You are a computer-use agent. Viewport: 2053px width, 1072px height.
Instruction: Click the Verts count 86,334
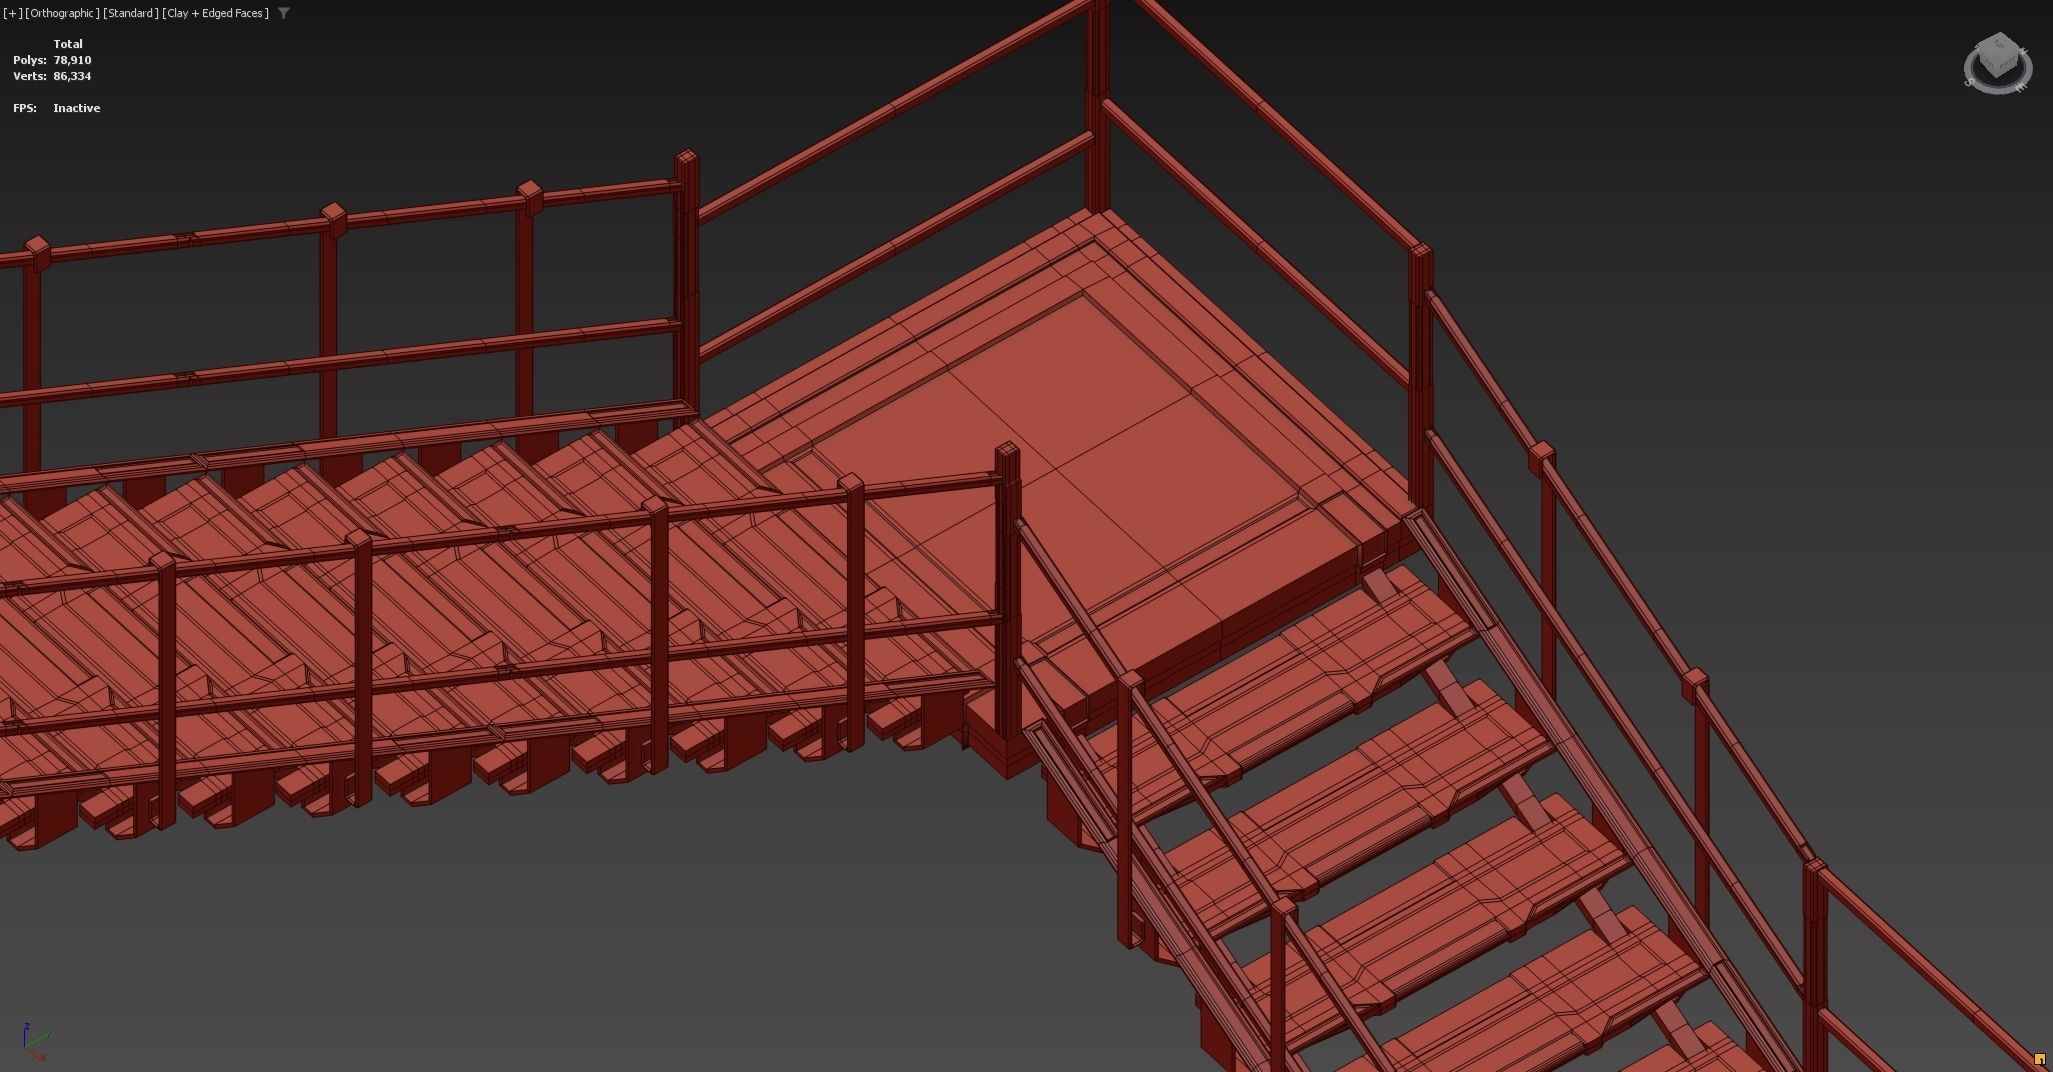[x=72, y=76]
